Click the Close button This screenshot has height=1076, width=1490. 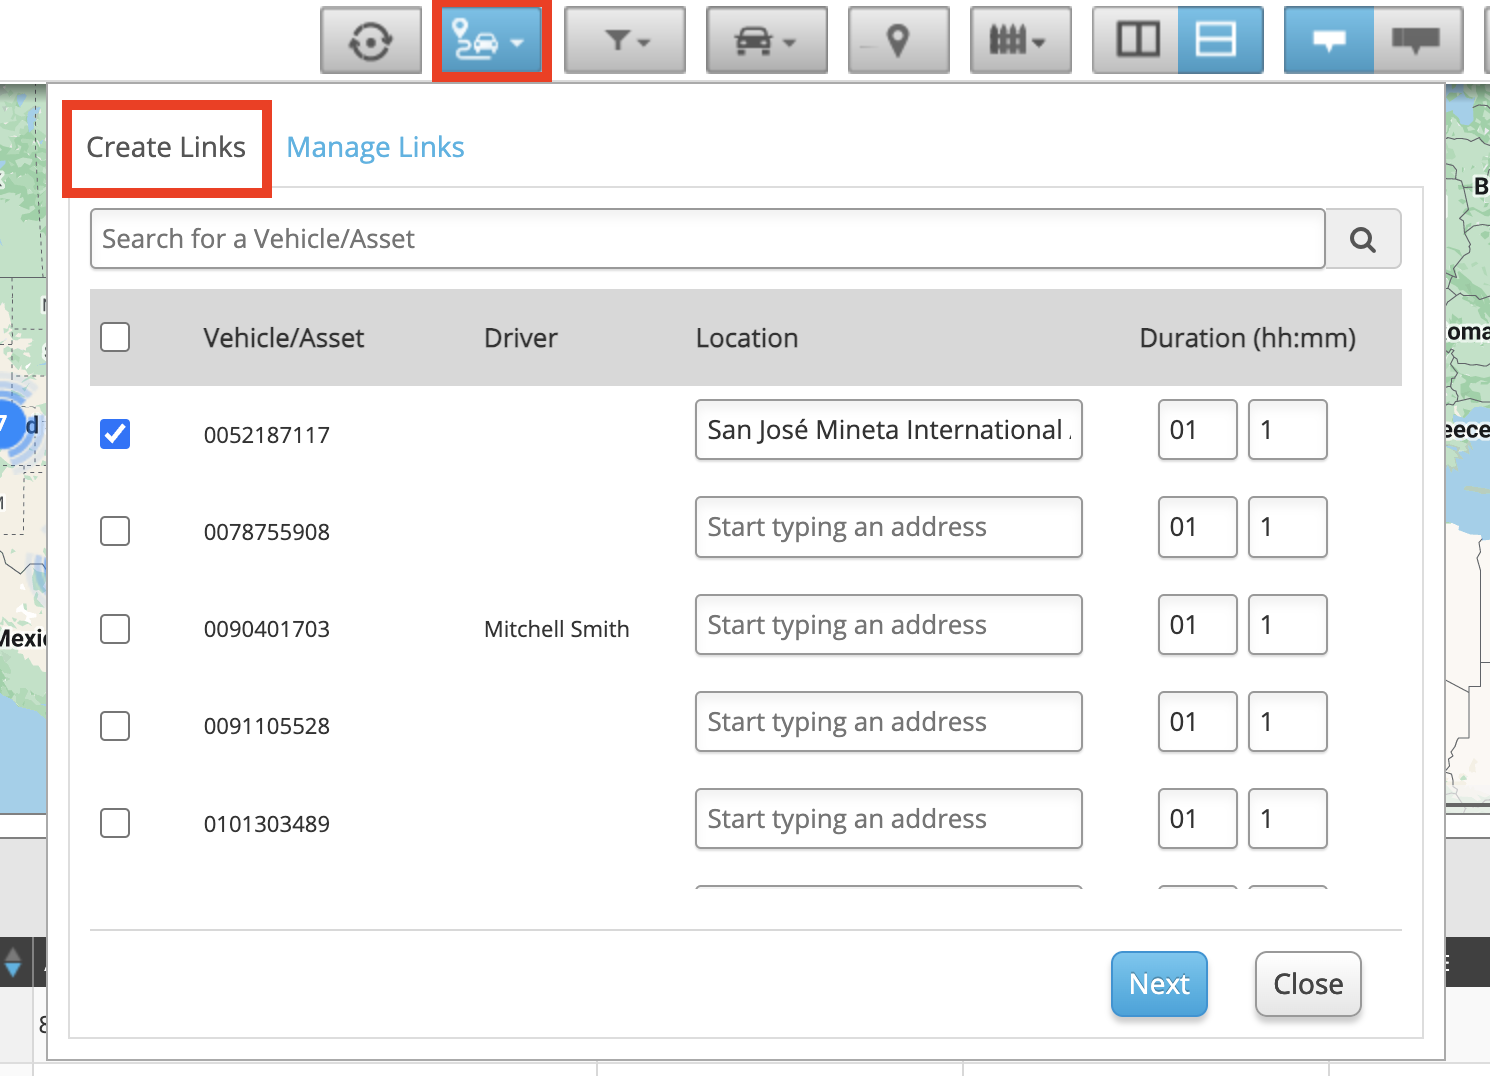click(x=1308, y=984)
